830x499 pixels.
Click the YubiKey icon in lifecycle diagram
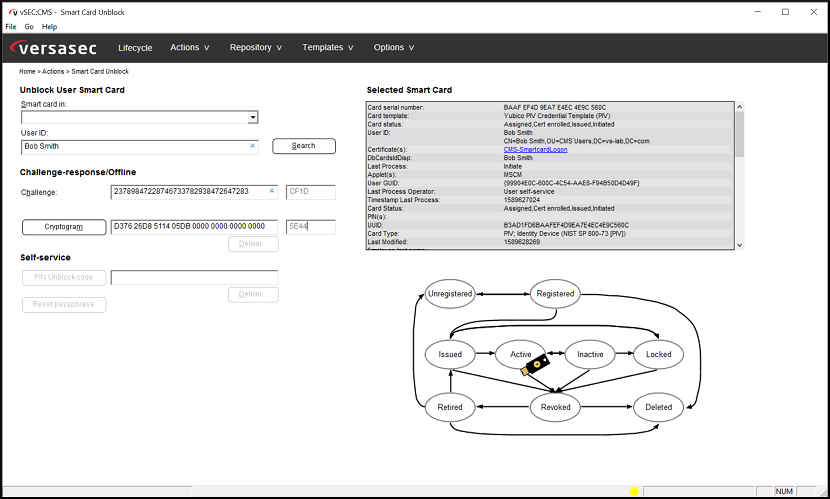[x=539, y=363]
